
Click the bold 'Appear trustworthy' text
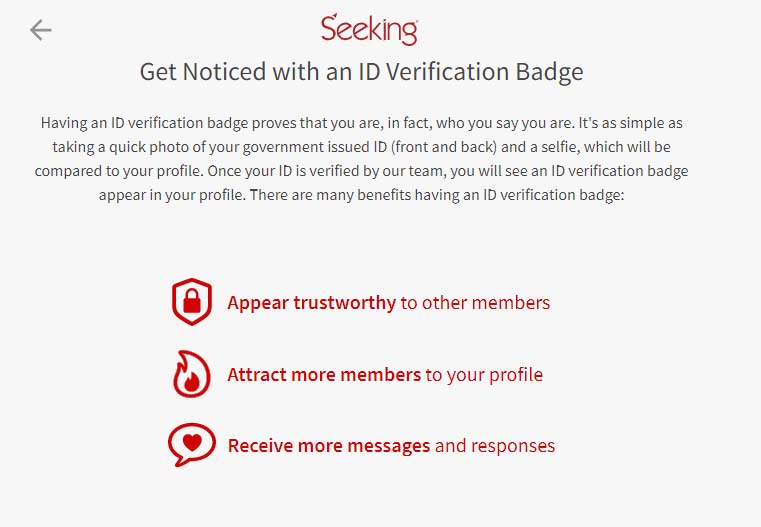pyautogui.click(x=312, y=303)
